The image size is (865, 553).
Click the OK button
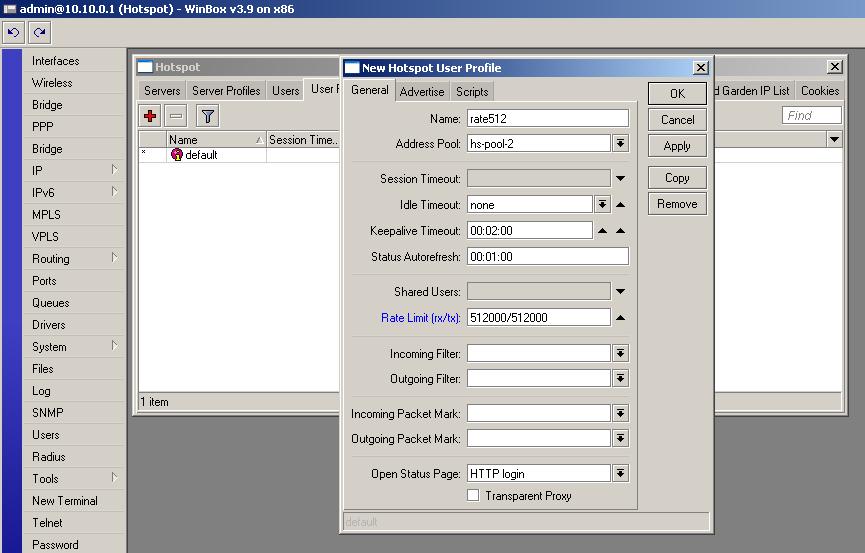tap(677, 94)
